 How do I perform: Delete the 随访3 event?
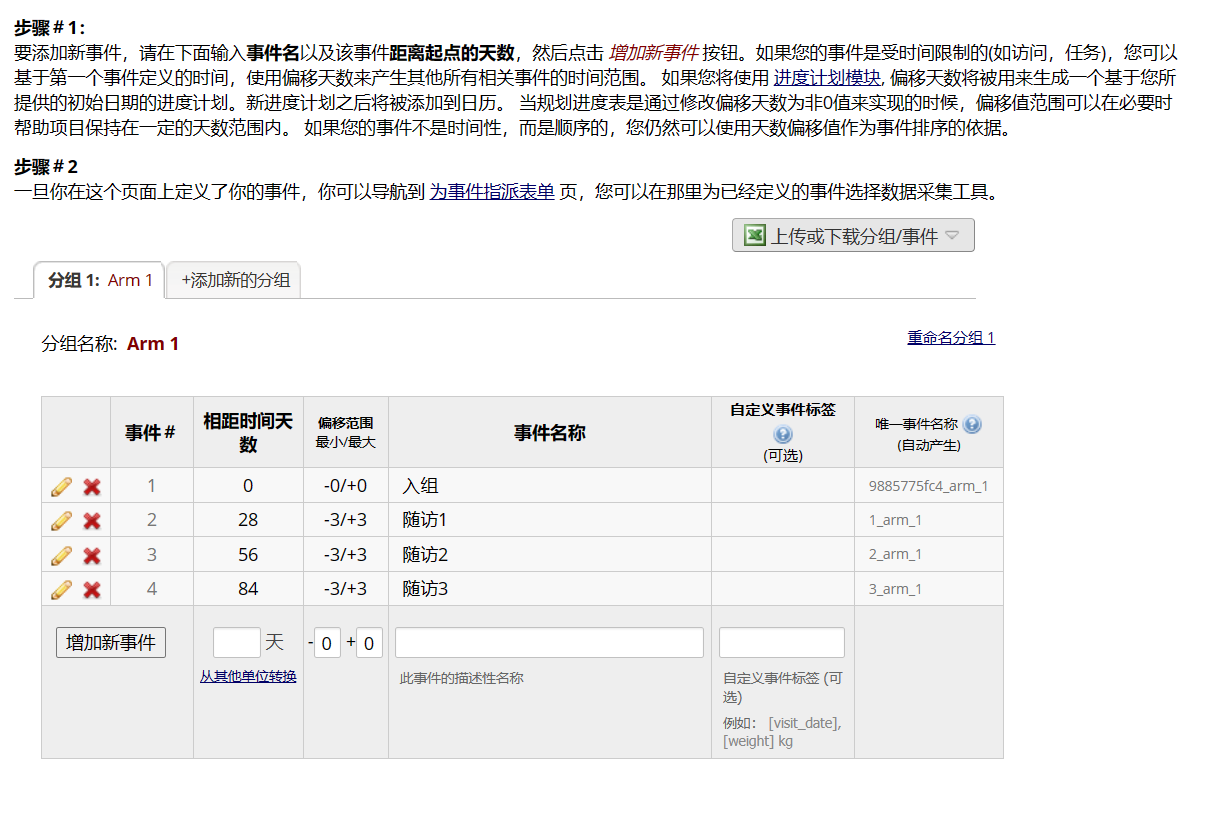point(90,589)
